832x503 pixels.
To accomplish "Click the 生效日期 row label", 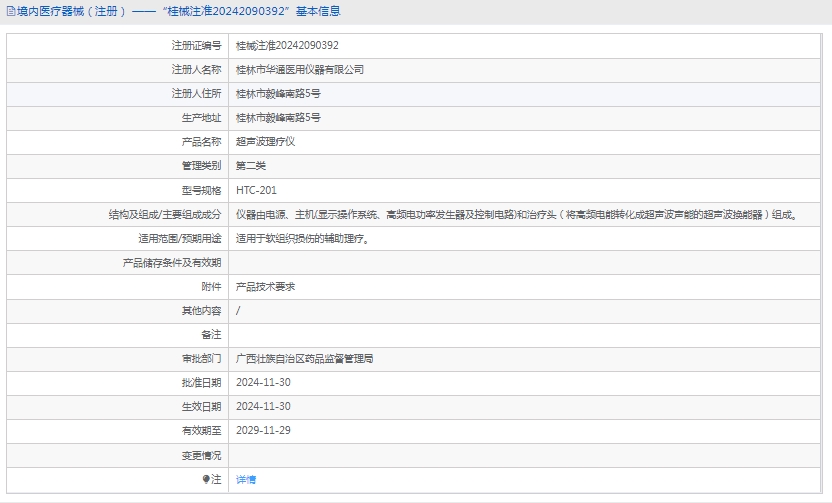I will (x=201, y=407).
